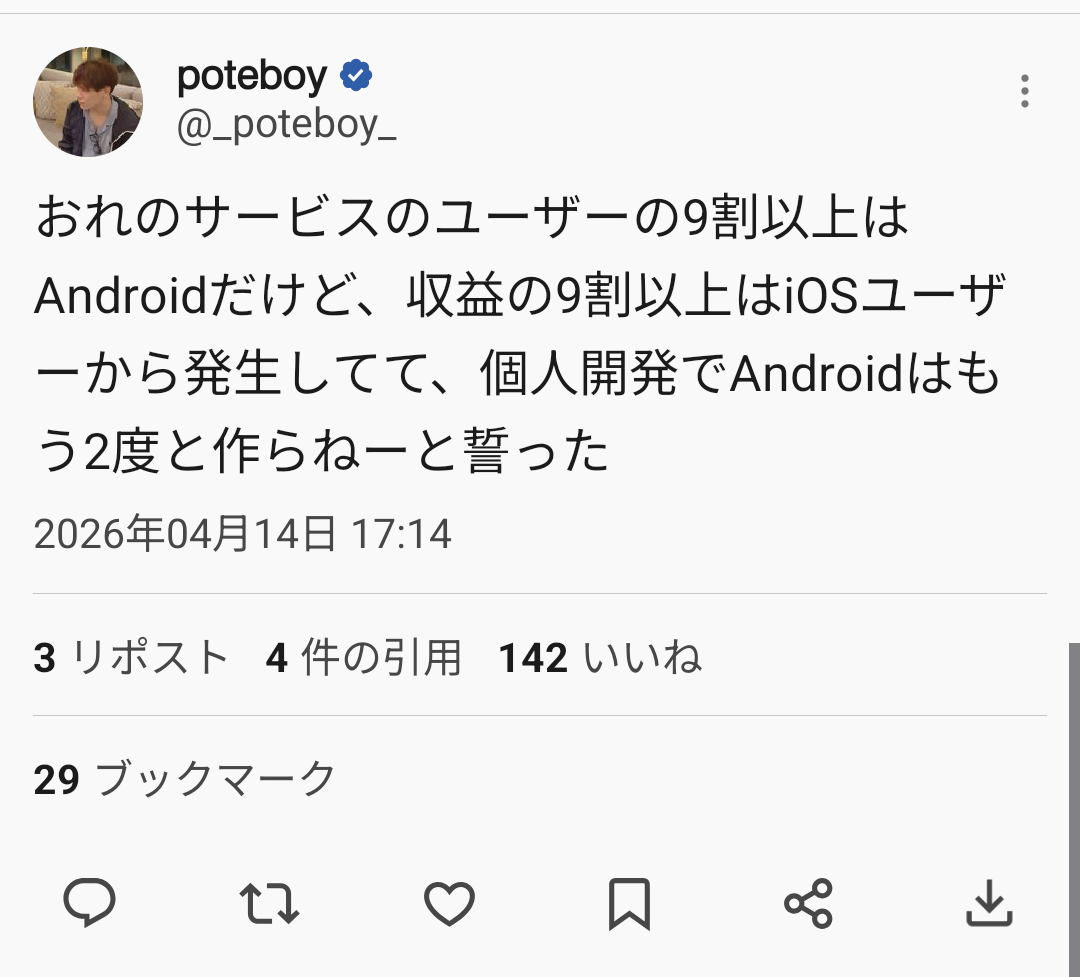The height and width of the screenshot is (977, 1080).
Task: Open the share icon options
Action: point(808,904)
